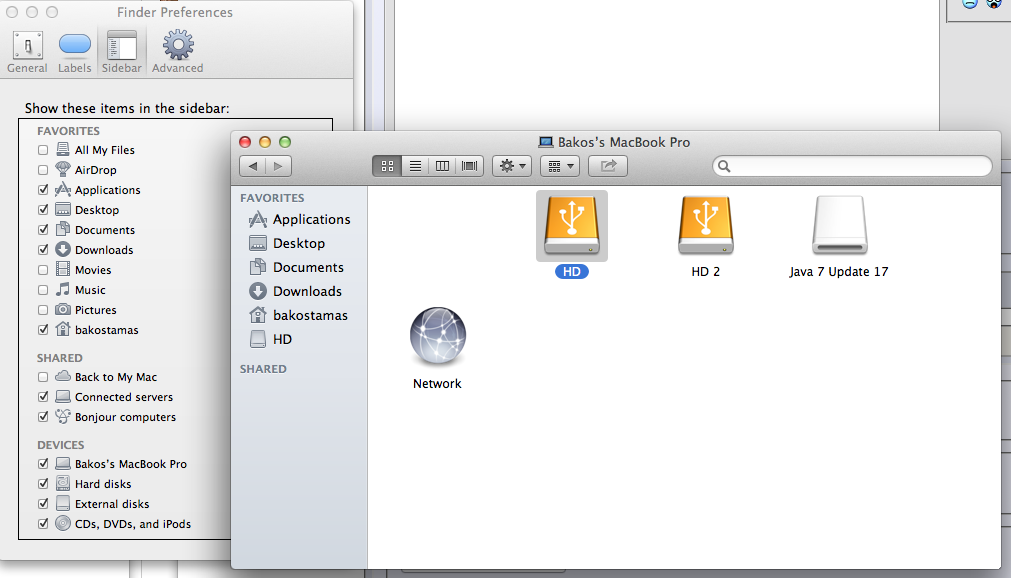
Task: Uncheck External disks checkbox
Action: pos(43,504)
